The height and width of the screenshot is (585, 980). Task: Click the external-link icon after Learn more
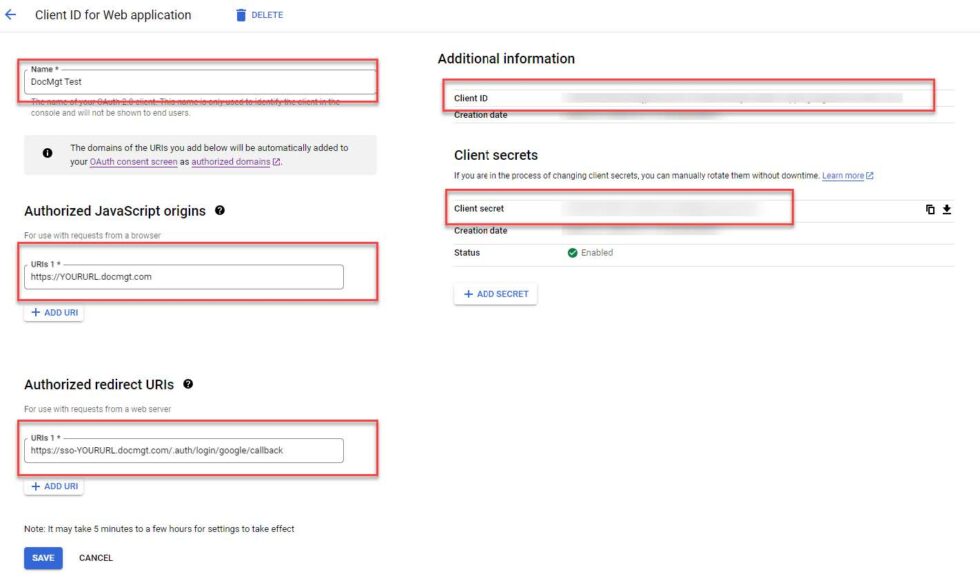point(870,175)
